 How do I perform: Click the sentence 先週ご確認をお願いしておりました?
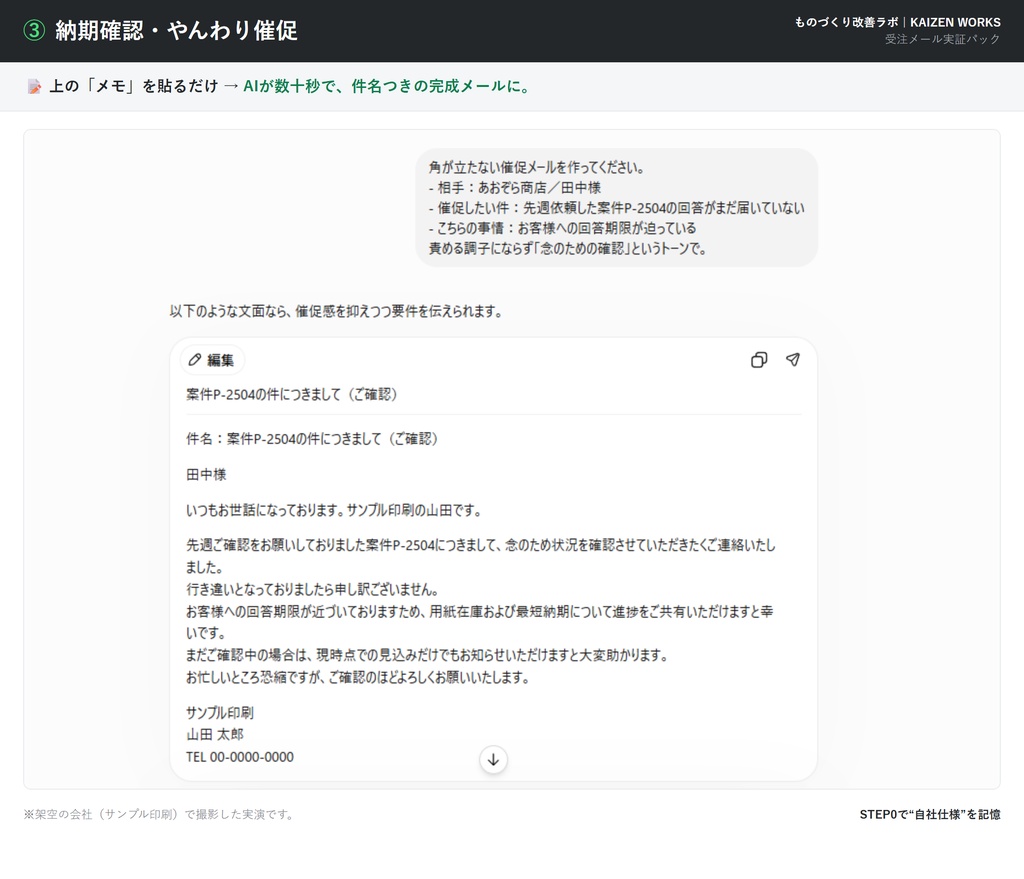point(481,556)
